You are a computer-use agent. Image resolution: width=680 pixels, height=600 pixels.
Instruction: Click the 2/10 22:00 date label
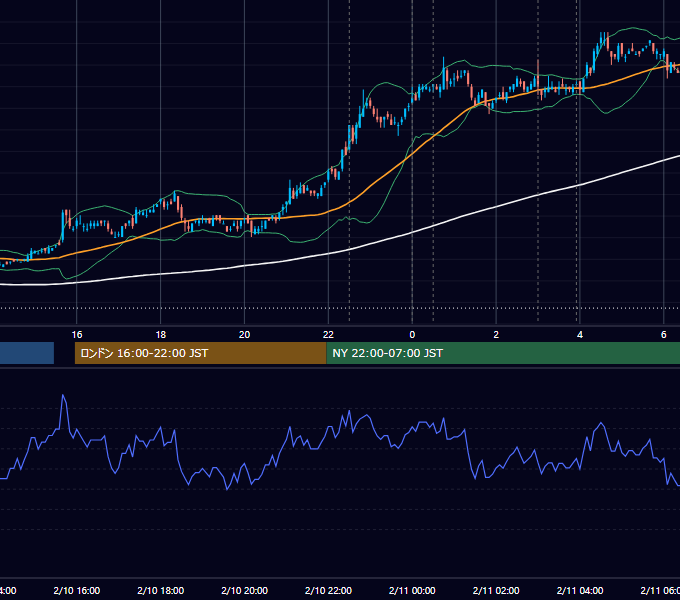coord(328,590)
